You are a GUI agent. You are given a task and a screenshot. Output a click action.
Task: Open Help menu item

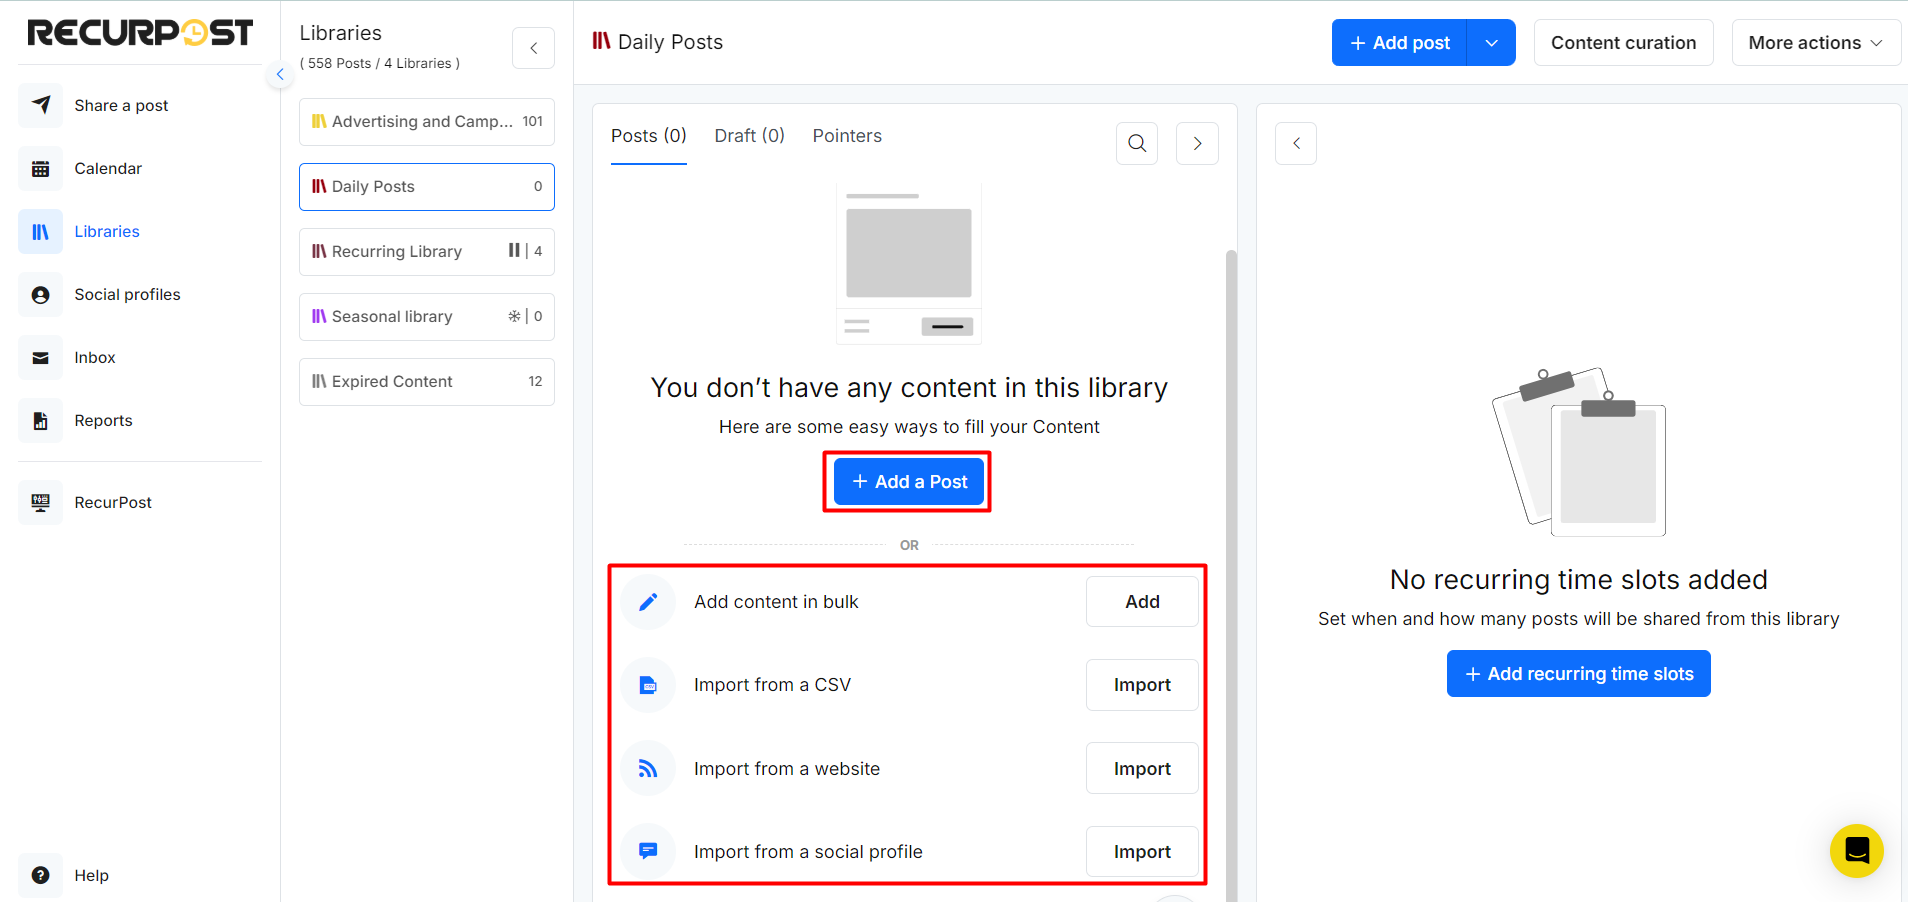pyautogui.click(x=91, y=875)
